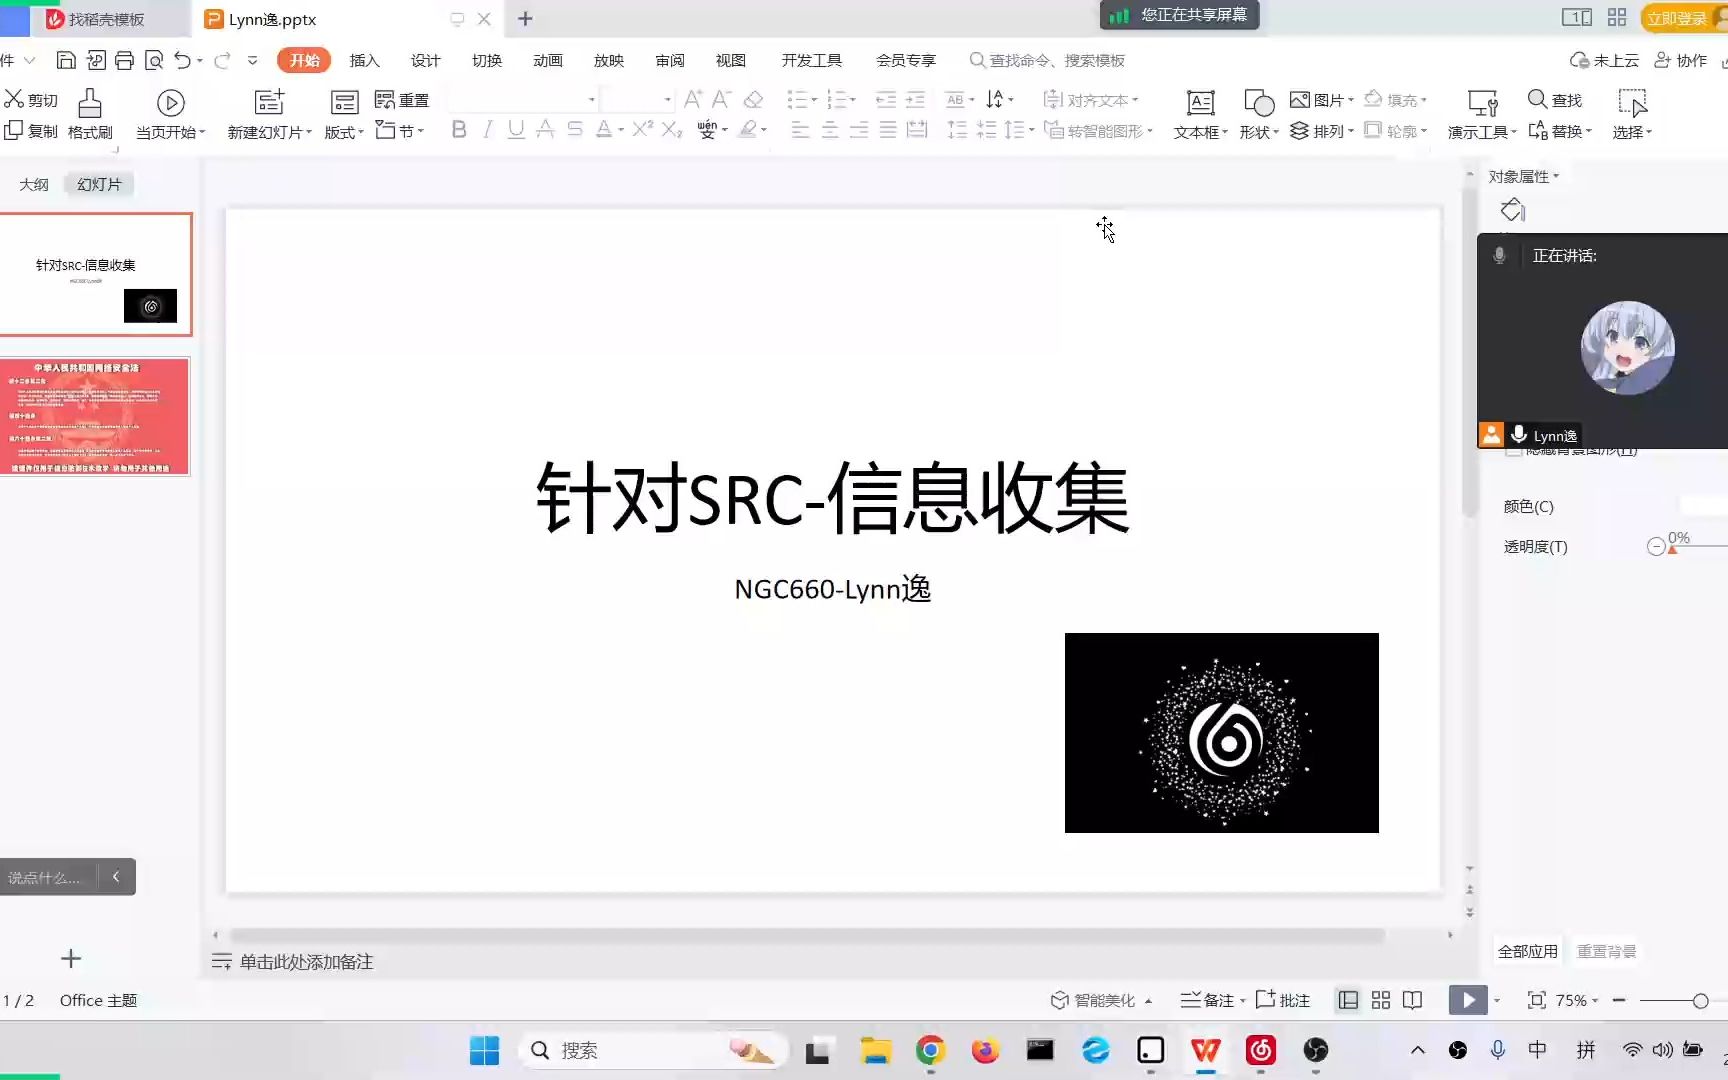Open the zoom percentage 75% dropdown
Viewport: 1728px width, 1080px height.
coord(1577,1000)
